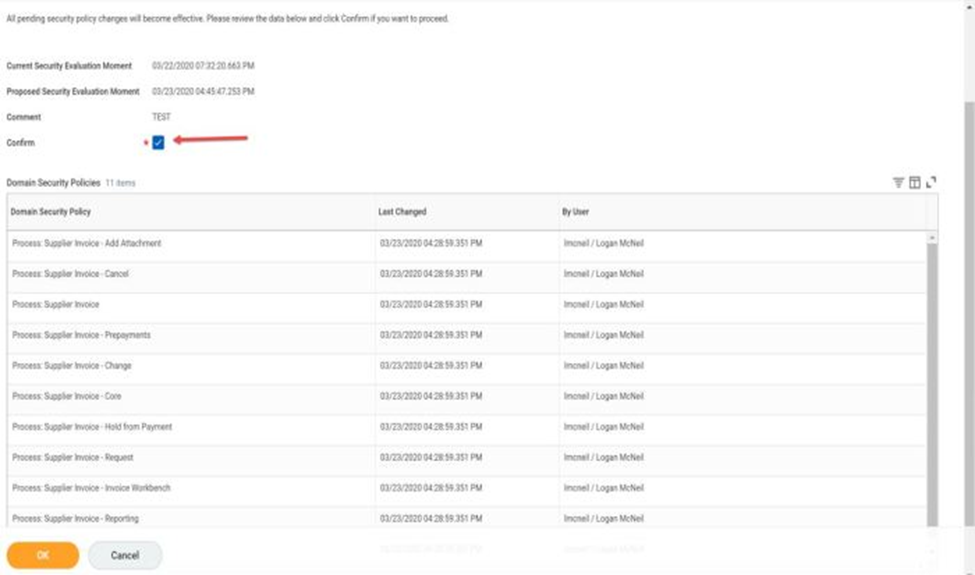975x575 pixels.
Task: Click the TEST comment value
Action: 161,117
